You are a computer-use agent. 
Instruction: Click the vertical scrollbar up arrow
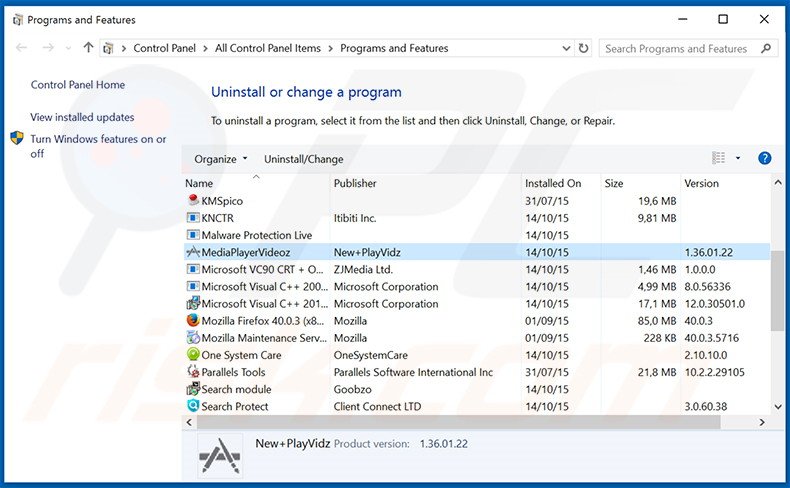point(778,182)
